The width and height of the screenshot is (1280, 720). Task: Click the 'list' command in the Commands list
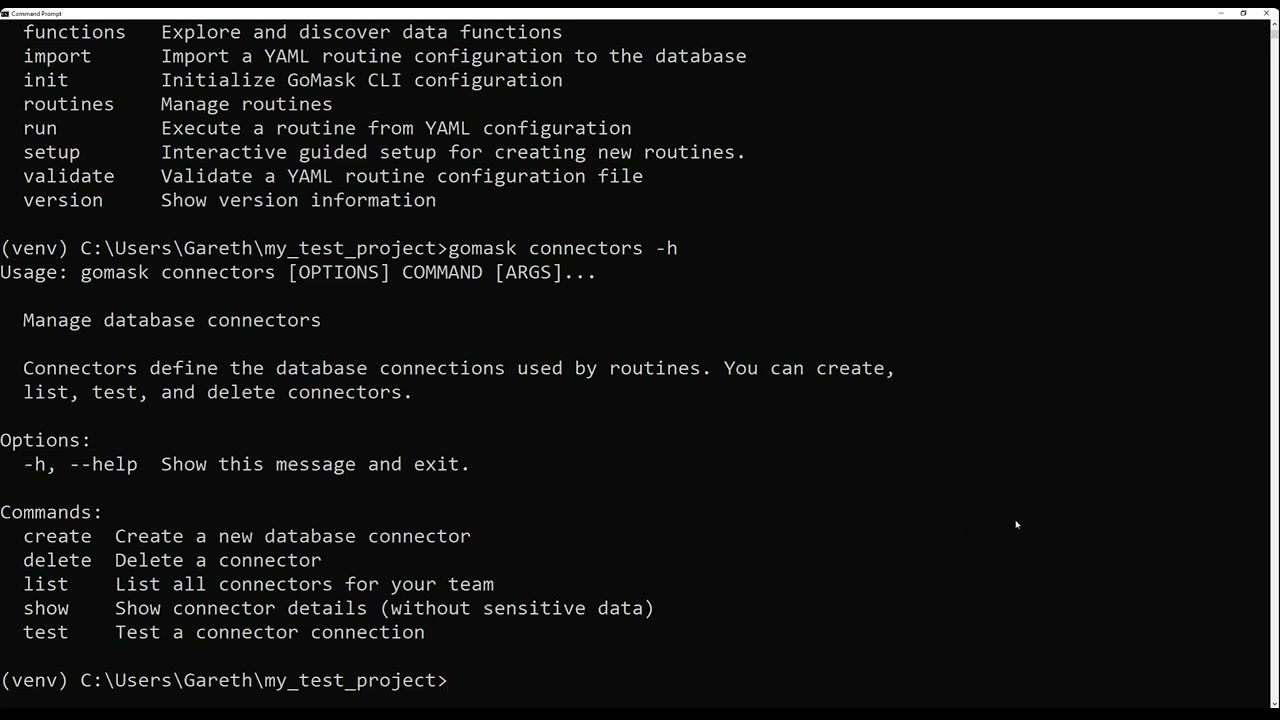click(x=46, y=585)
